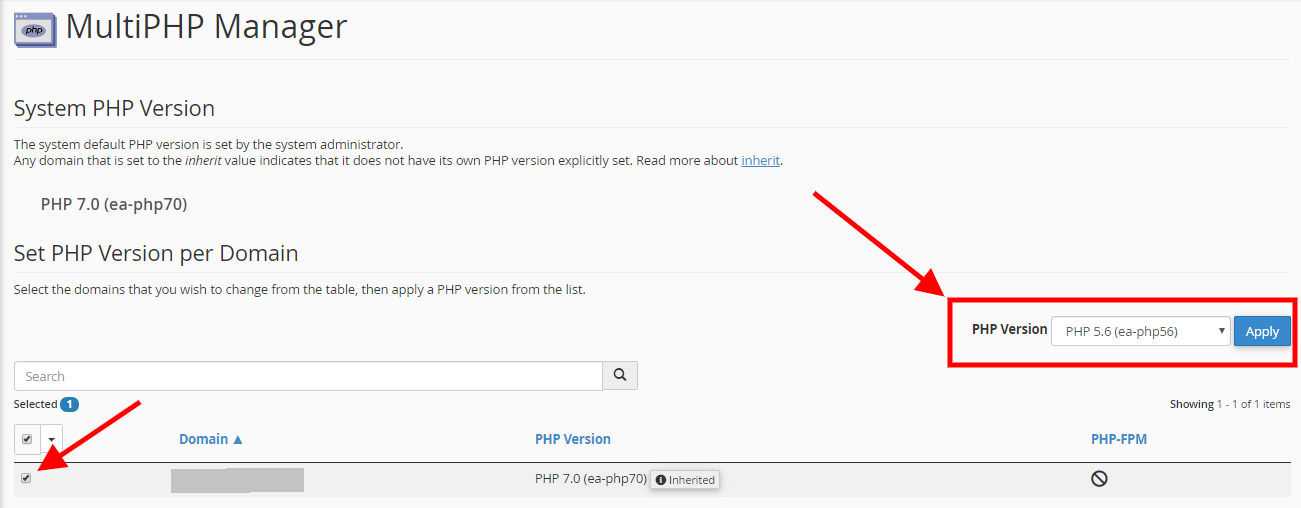Open the PHP Version dropdown list
The height and width of the screenshot is (508, 1301).
coord(1141,331)
